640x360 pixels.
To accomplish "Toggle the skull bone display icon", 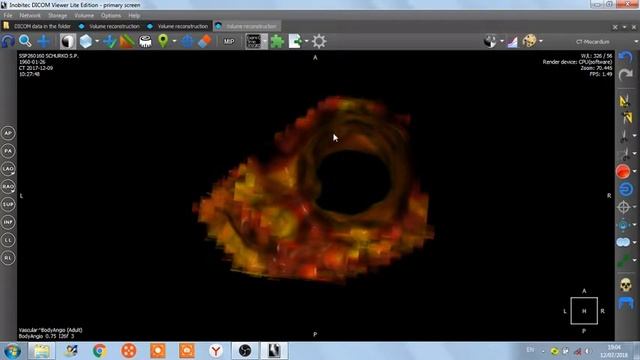I will pyautogui.click(x=626, y=285).
